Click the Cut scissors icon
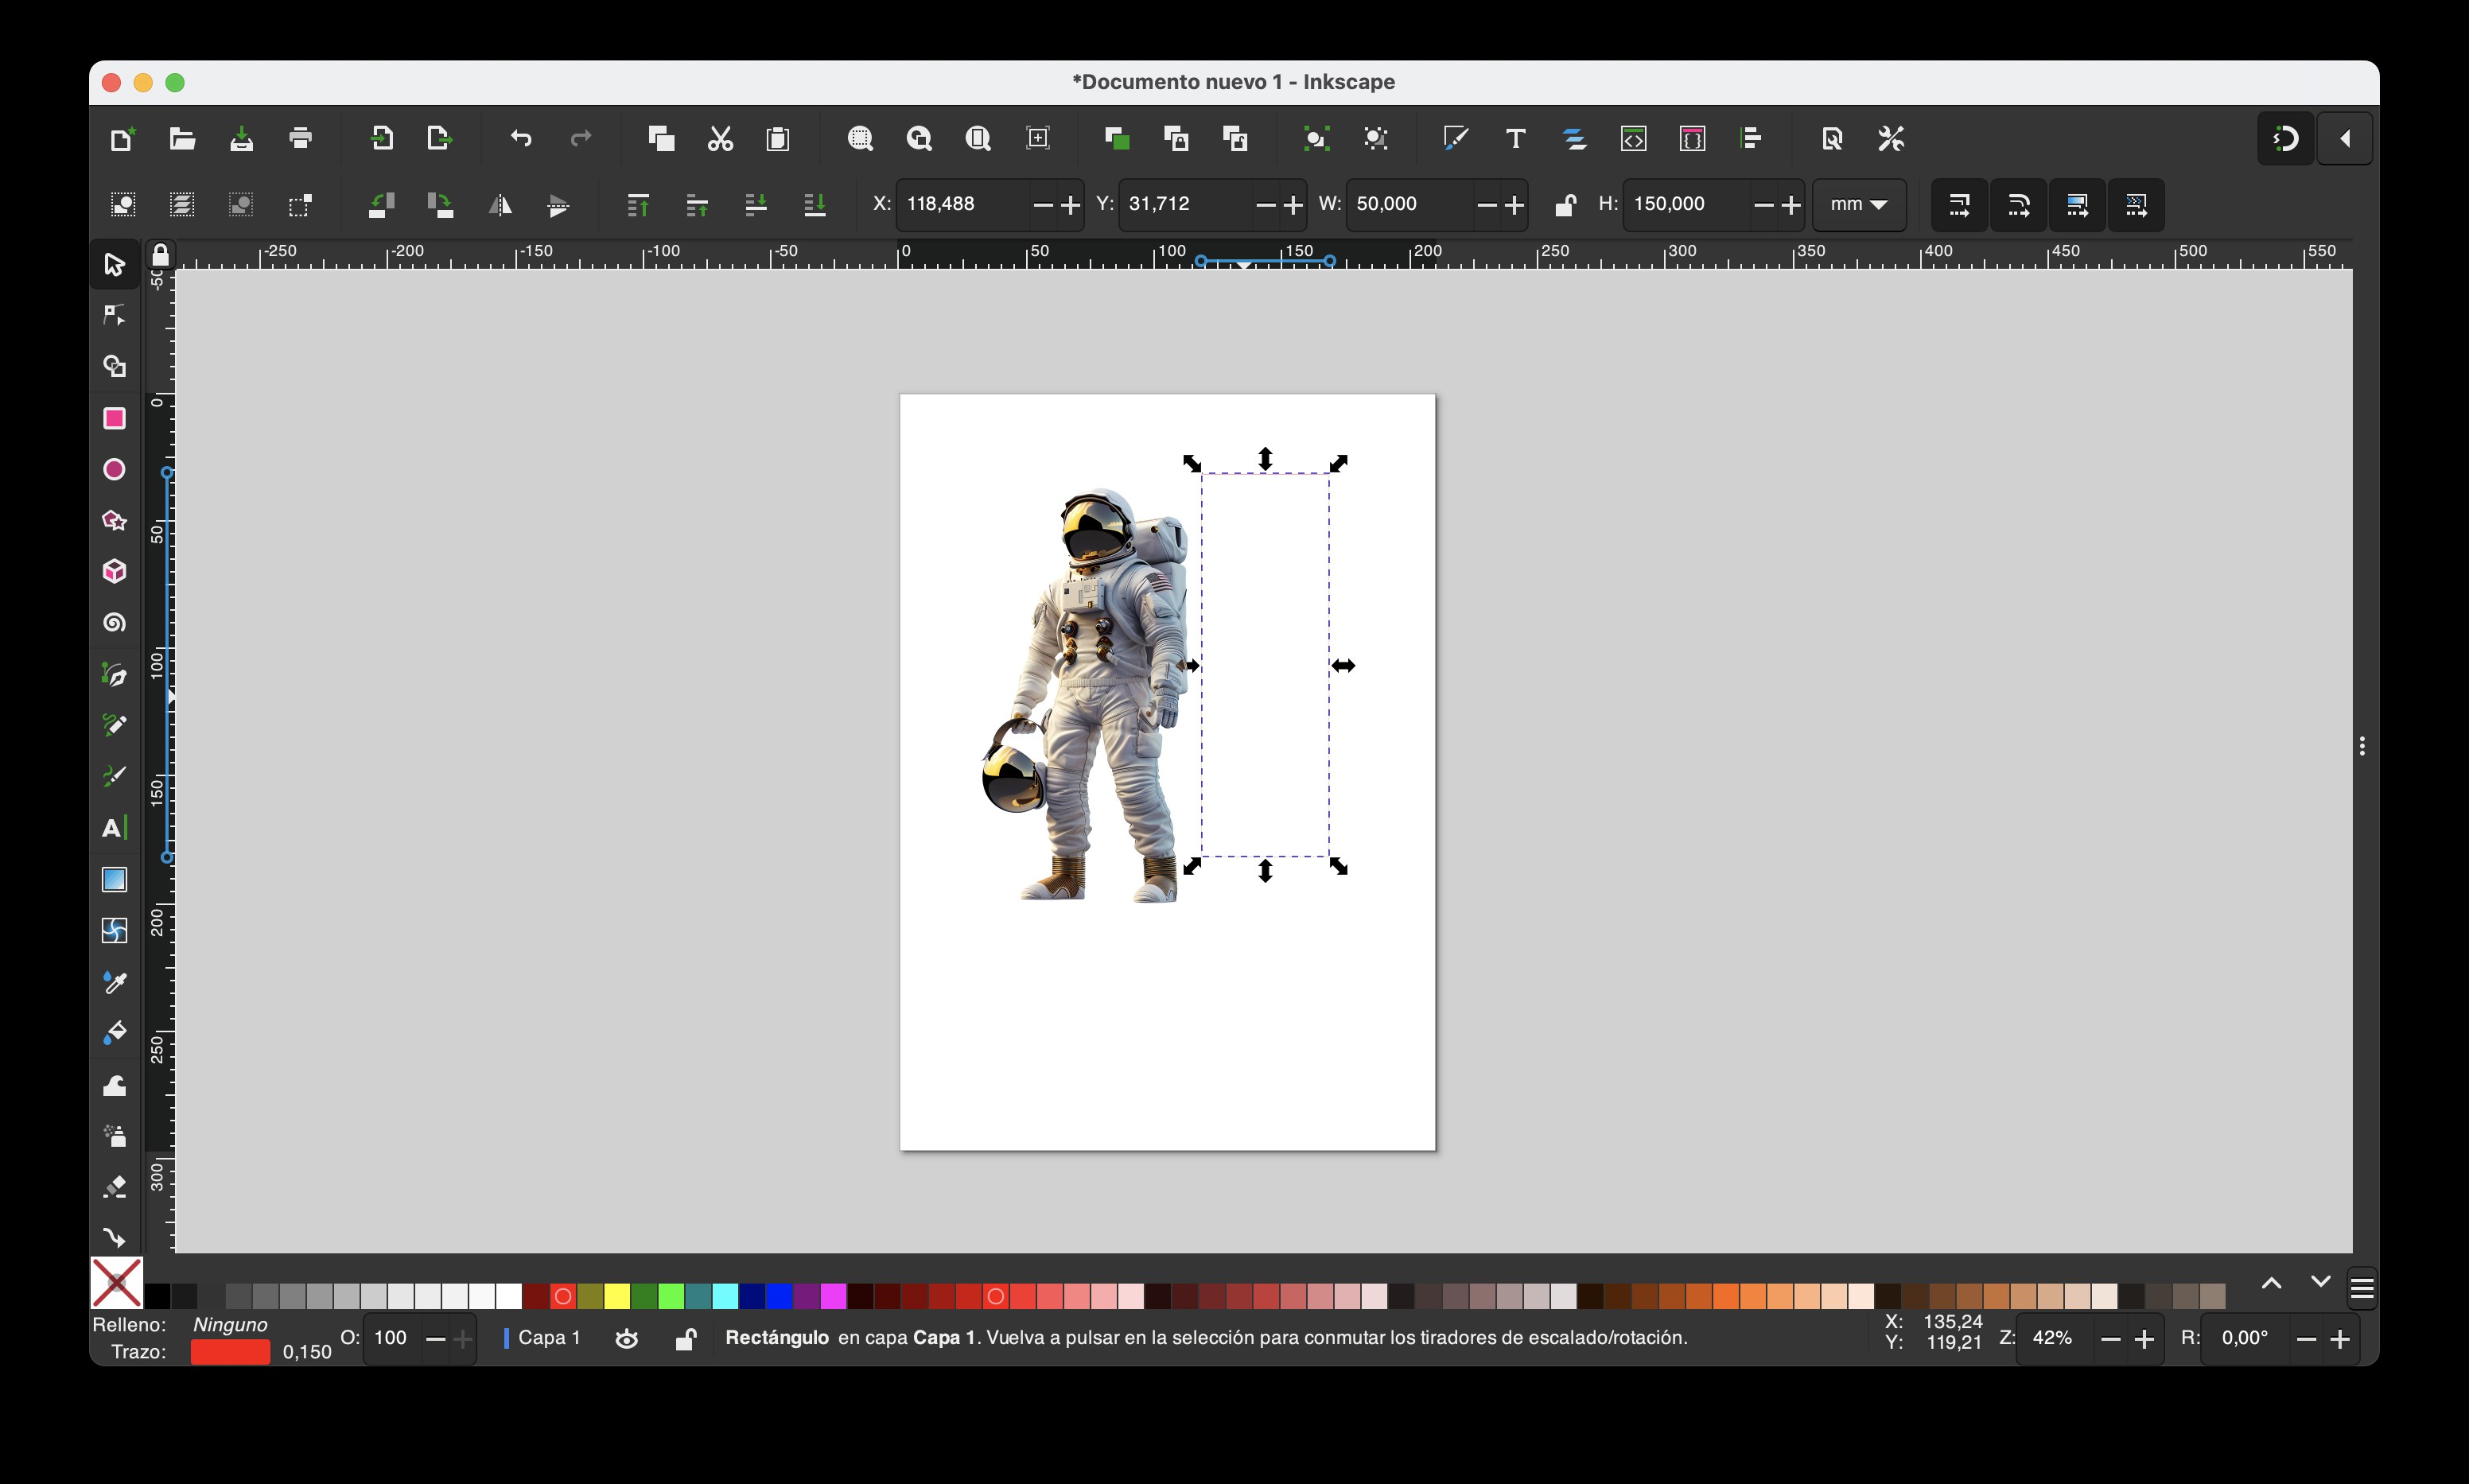The height and width of the screenshot is (1484, 2469). [720, 138]
